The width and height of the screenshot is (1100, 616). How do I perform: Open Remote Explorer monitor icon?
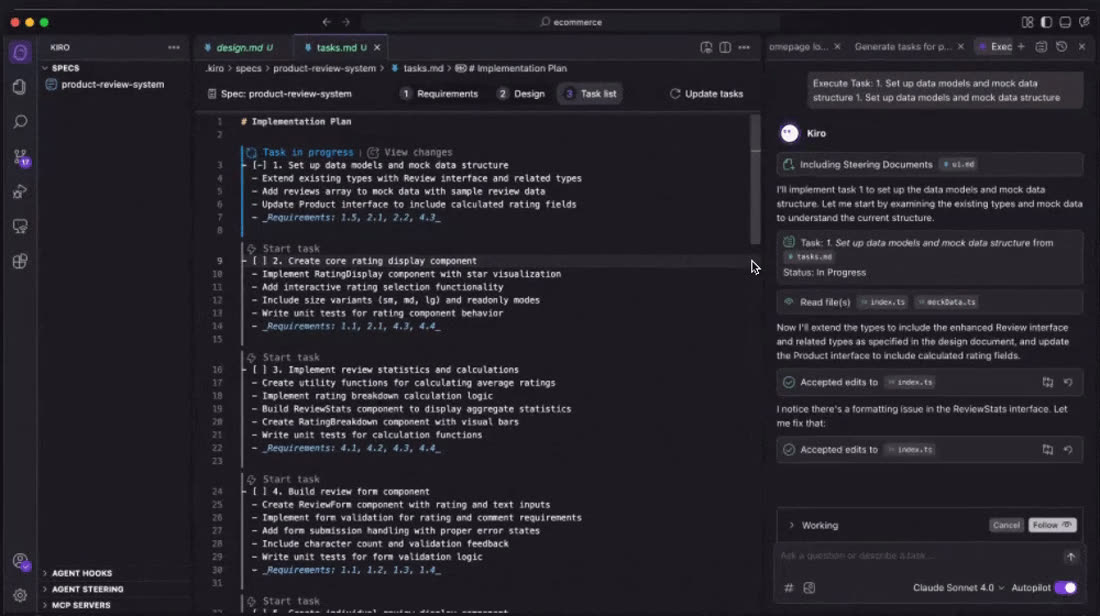coord(20,226)
